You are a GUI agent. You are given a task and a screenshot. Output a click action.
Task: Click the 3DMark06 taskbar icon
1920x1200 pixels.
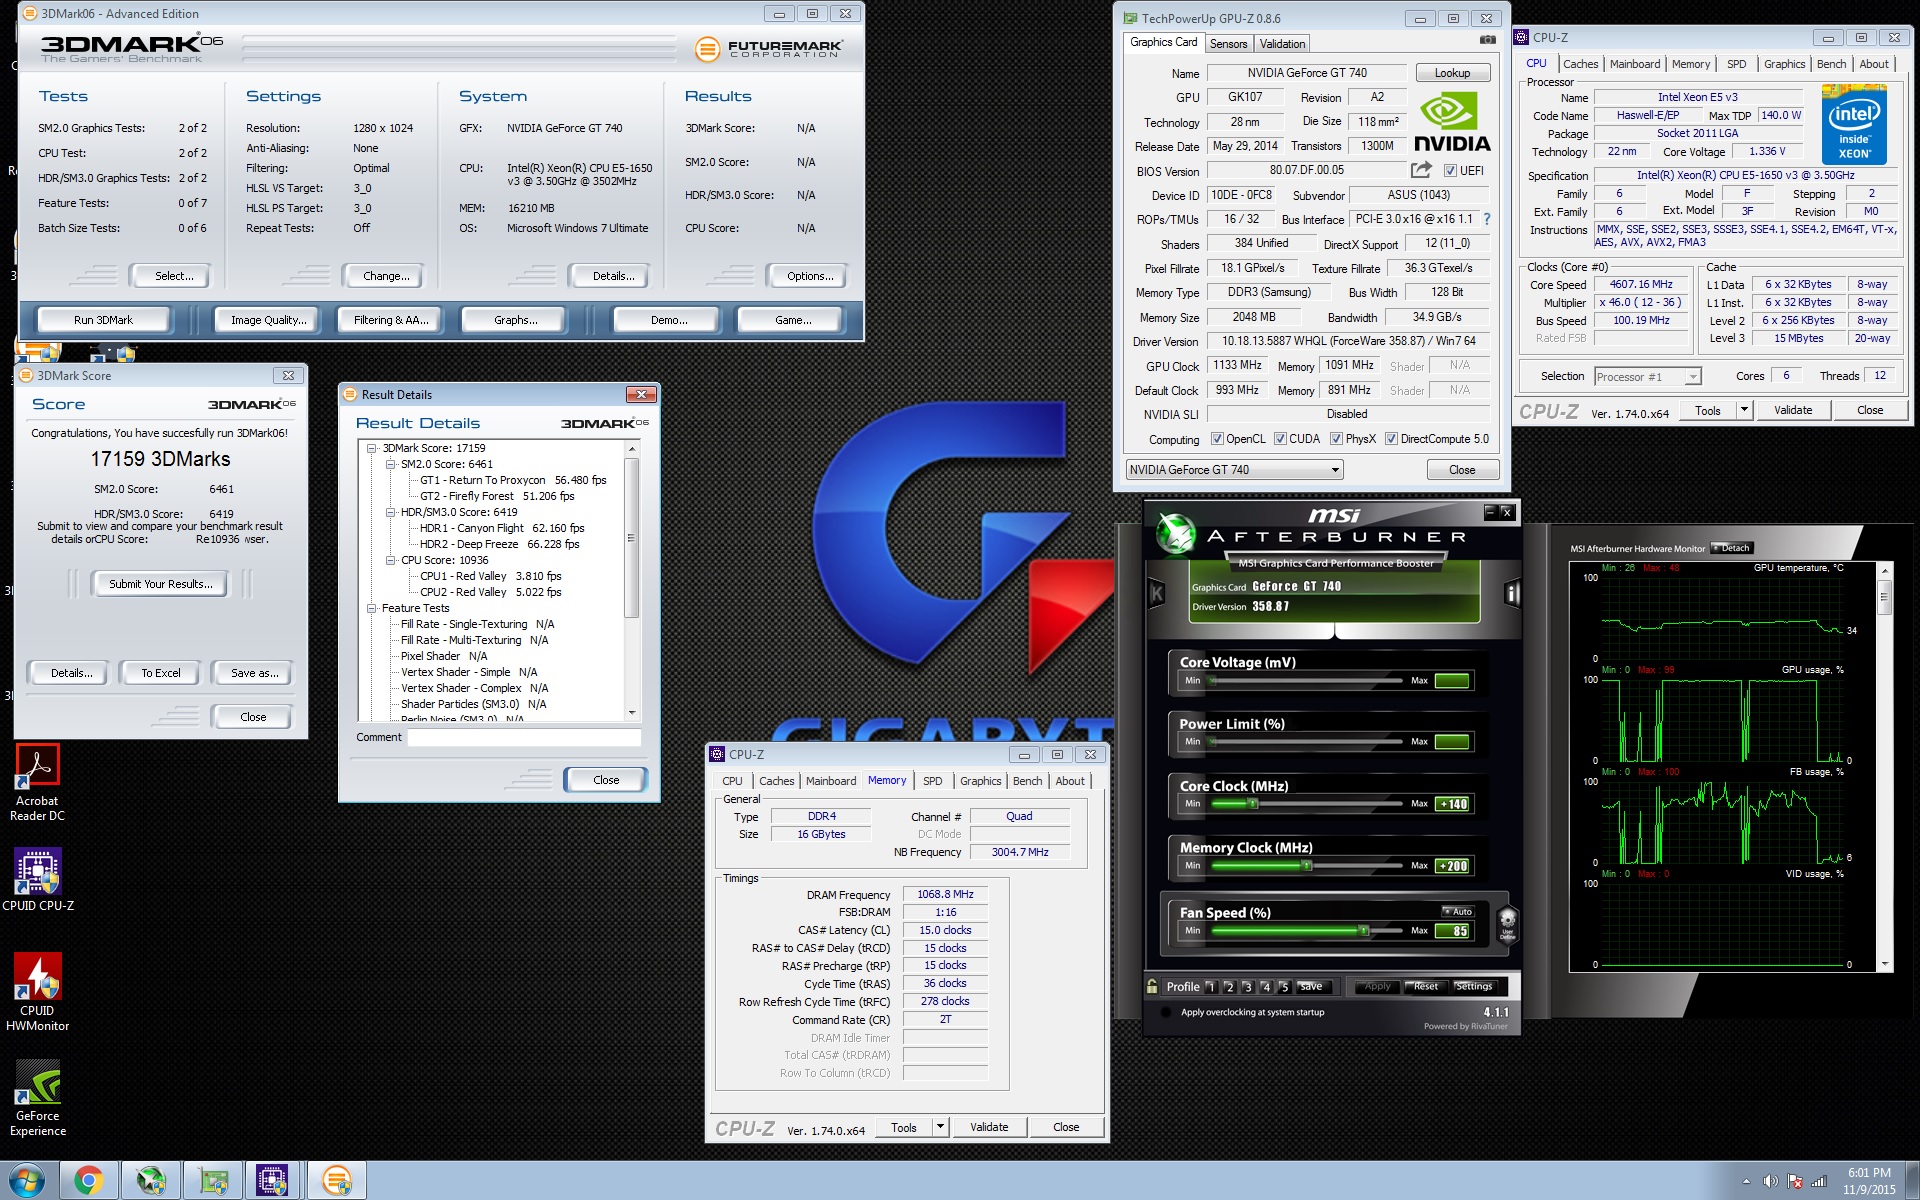click(336, 1181)
